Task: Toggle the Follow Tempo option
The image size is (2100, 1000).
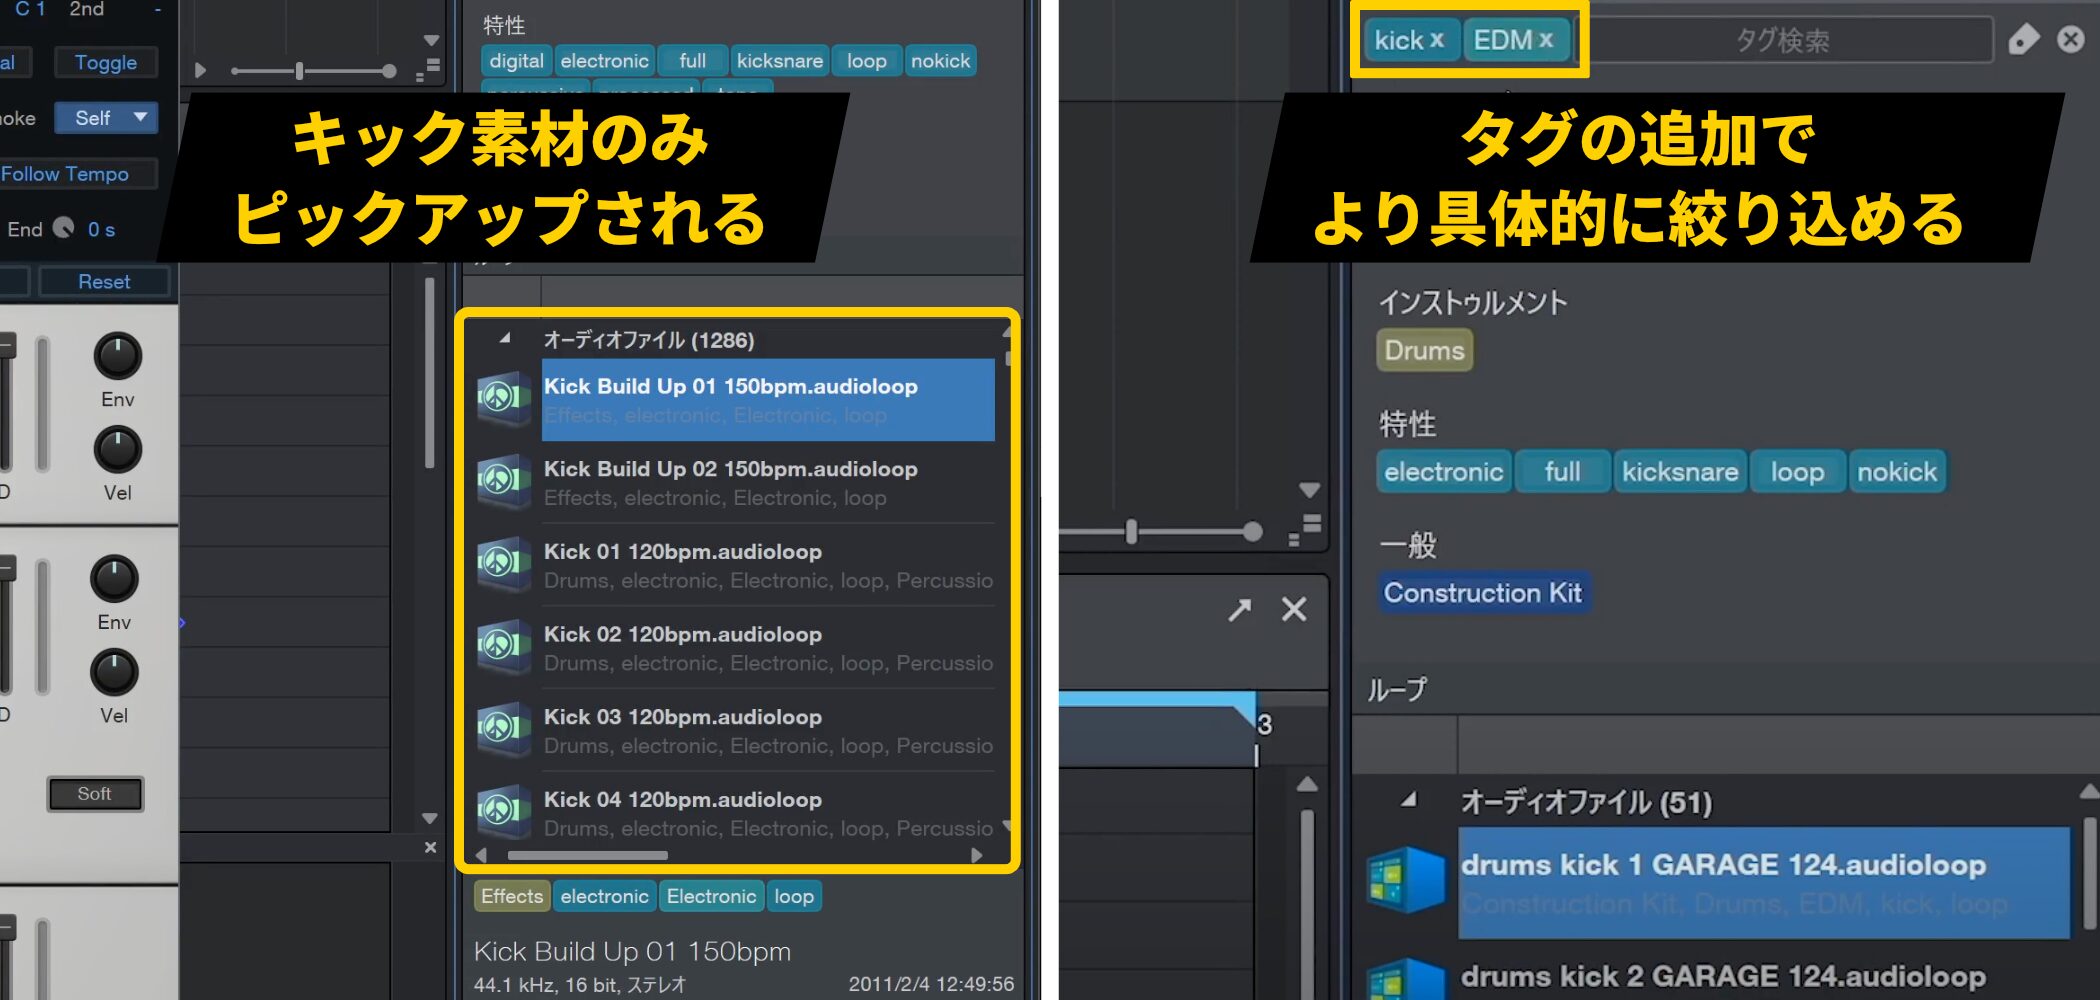Action: point(66,174)
